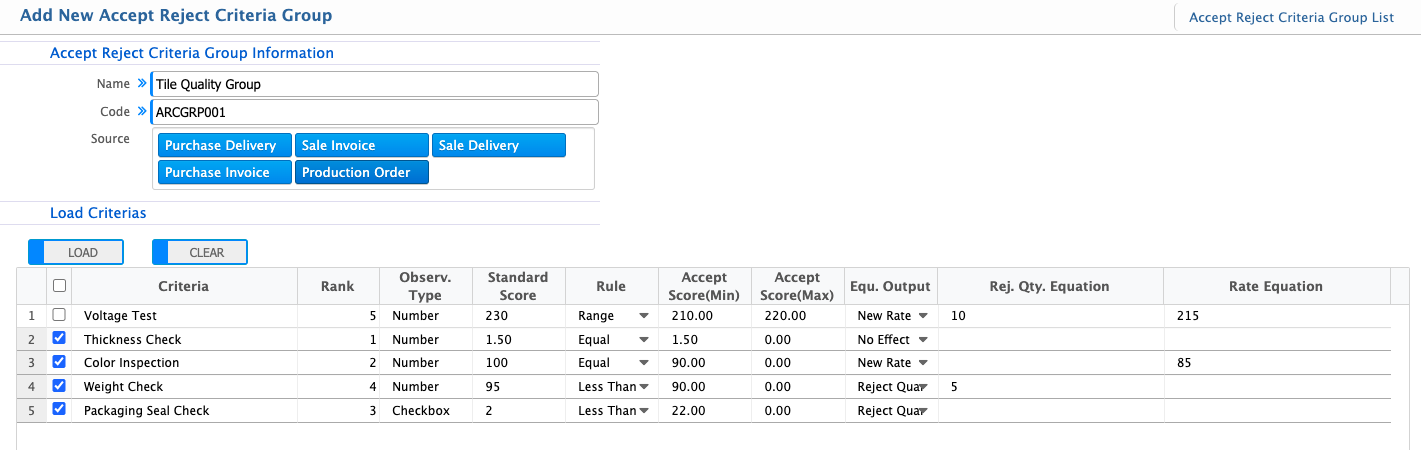Open the Accept Reject Criteria Group List
This screenshot has width=1421, height=450.
click(1291, 17)
